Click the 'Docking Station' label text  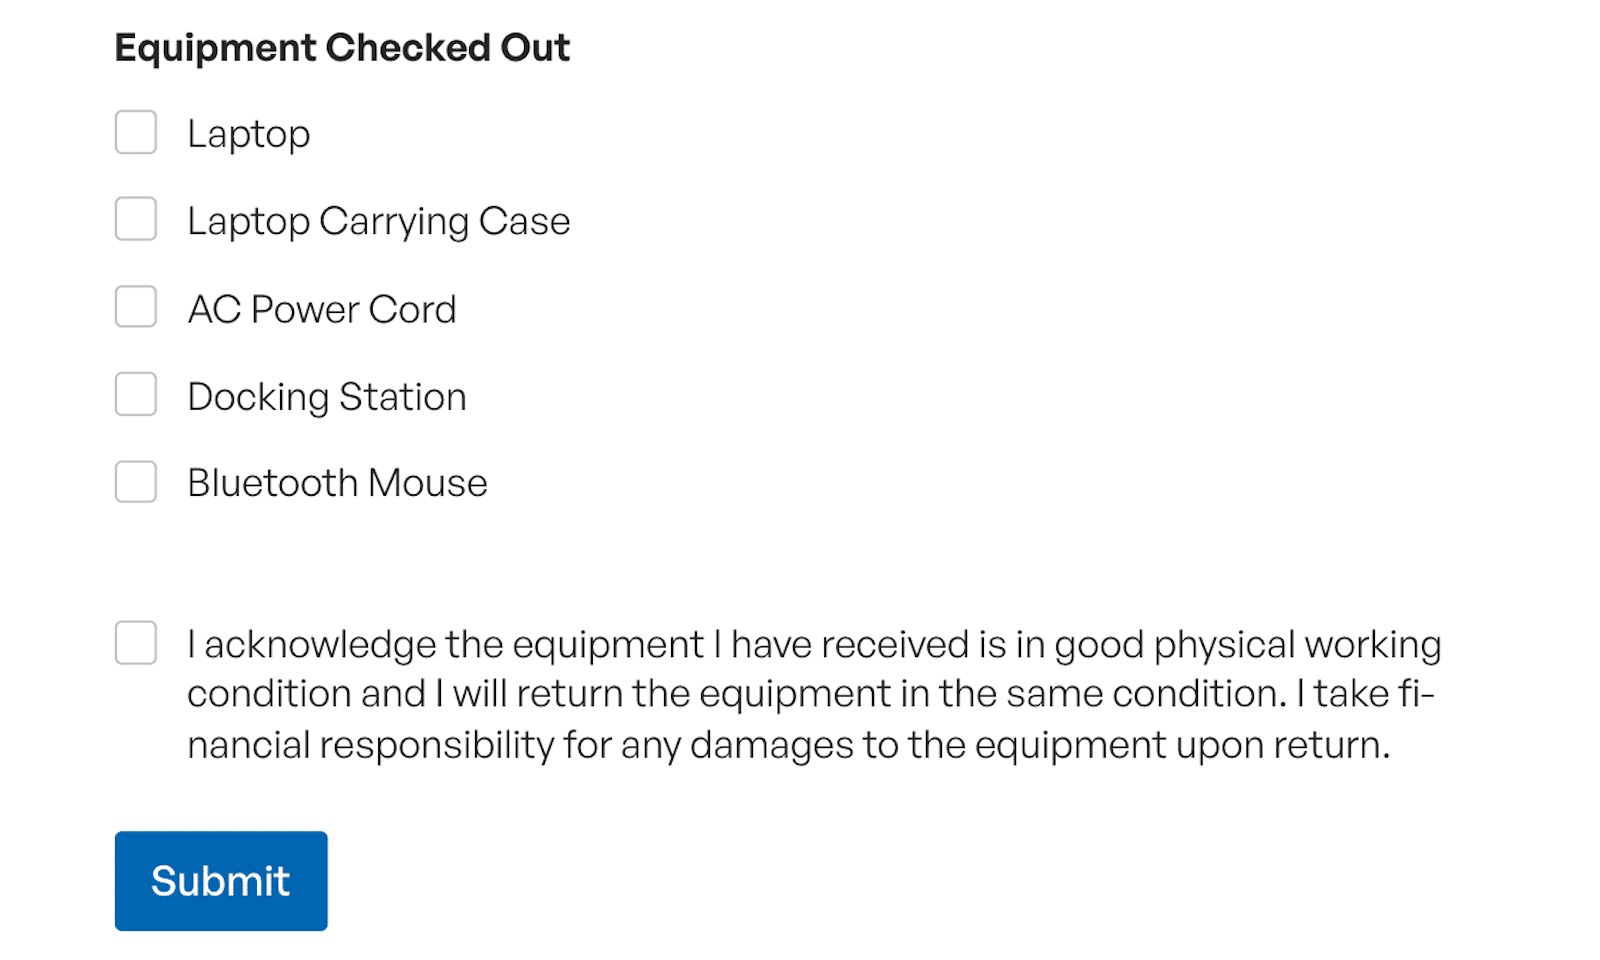(326, 397)
